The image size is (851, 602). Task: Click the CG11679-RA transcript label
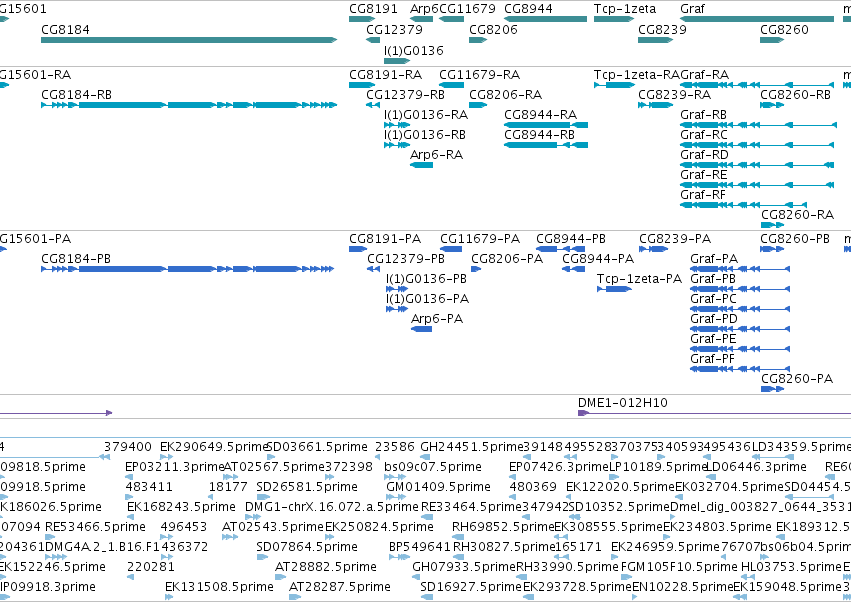pos(480,74)
